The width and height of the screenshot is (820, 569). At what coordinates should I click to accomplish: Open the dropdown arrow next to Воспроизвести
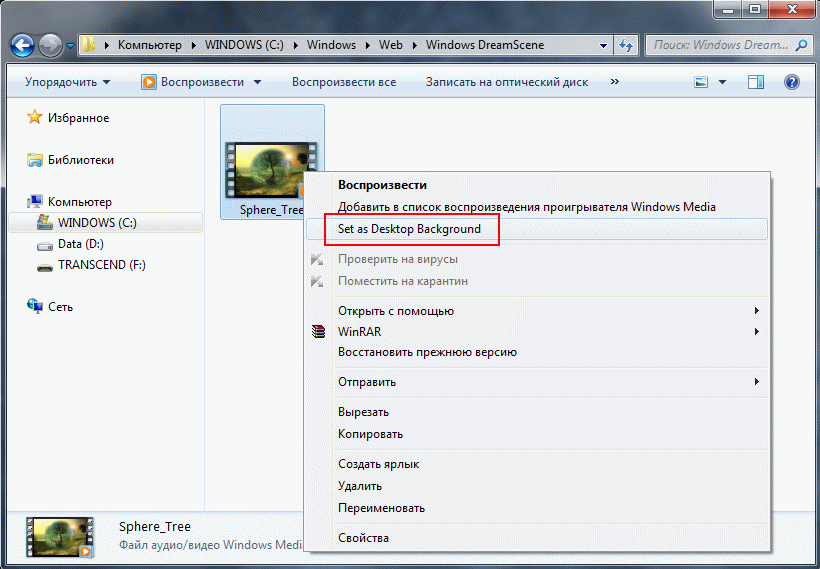tap(257, 82)
